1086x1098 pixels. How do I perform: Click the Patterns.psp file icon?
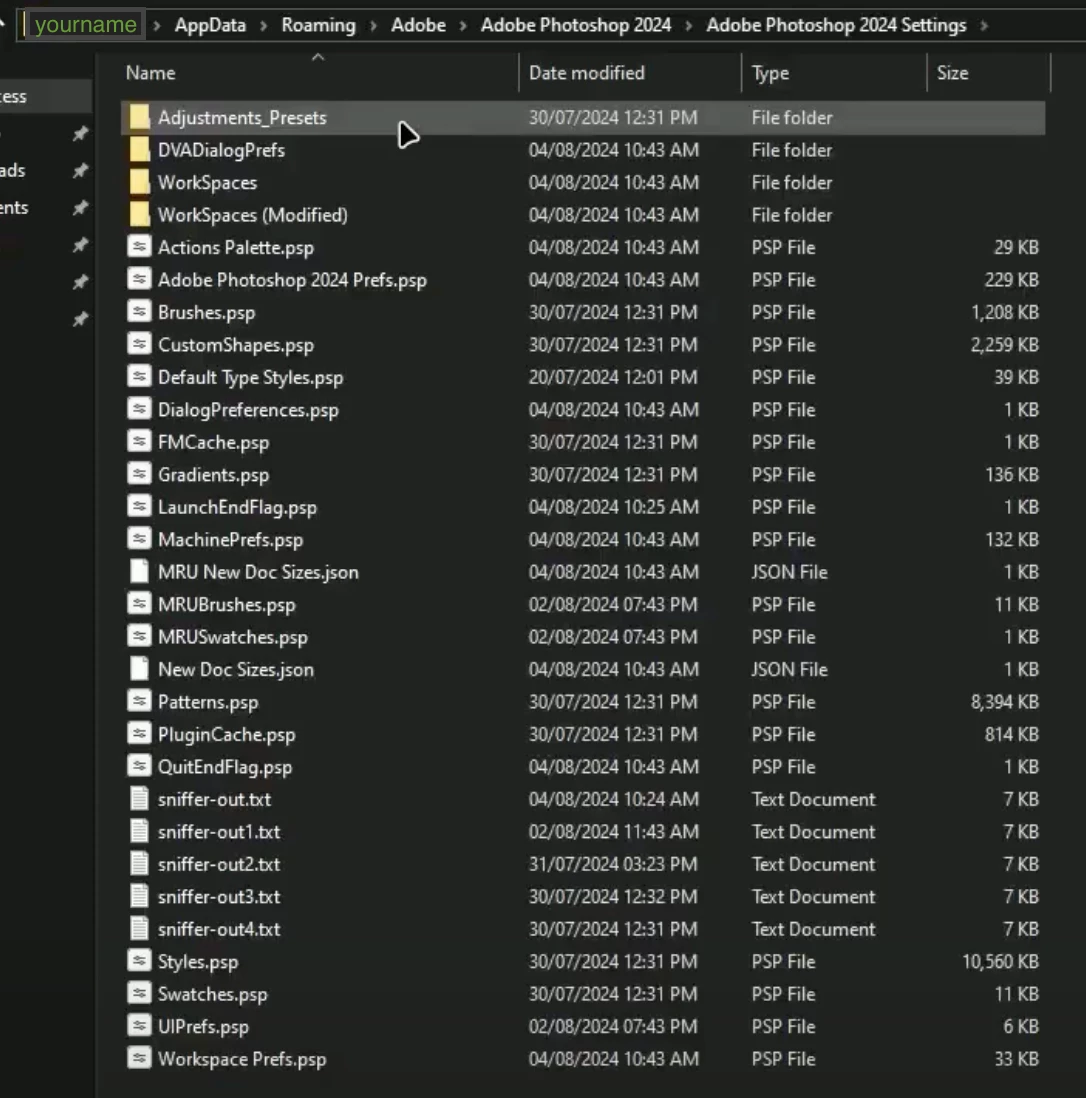139,701
